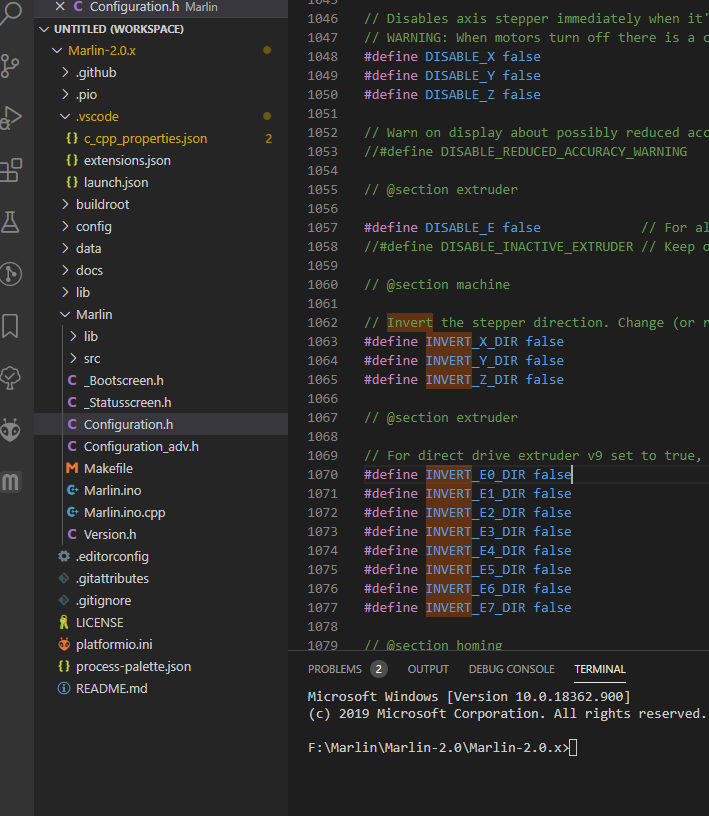Click the diamond icon of .gitattributes
The height and width of the screenshot is (816, 709).
tap(64, 578)
